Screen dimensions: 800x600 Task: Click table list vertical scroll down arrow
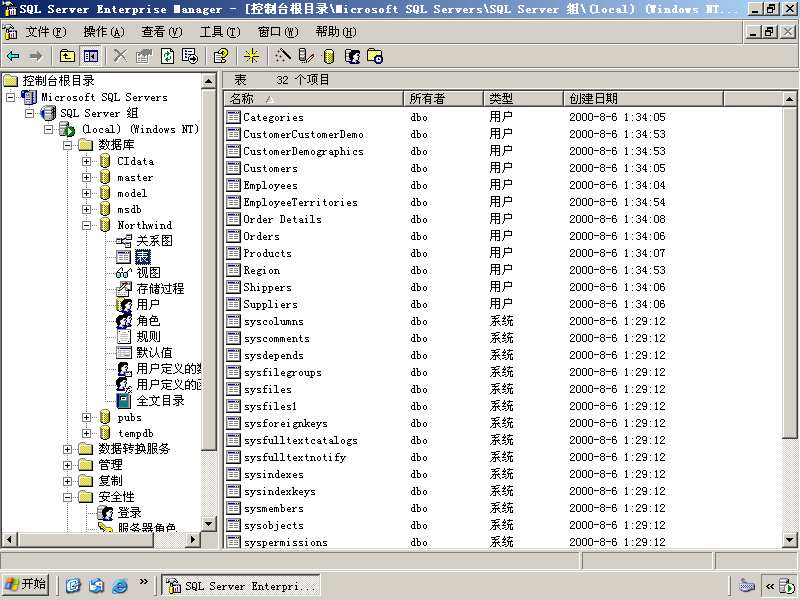(x=789, y=540)
